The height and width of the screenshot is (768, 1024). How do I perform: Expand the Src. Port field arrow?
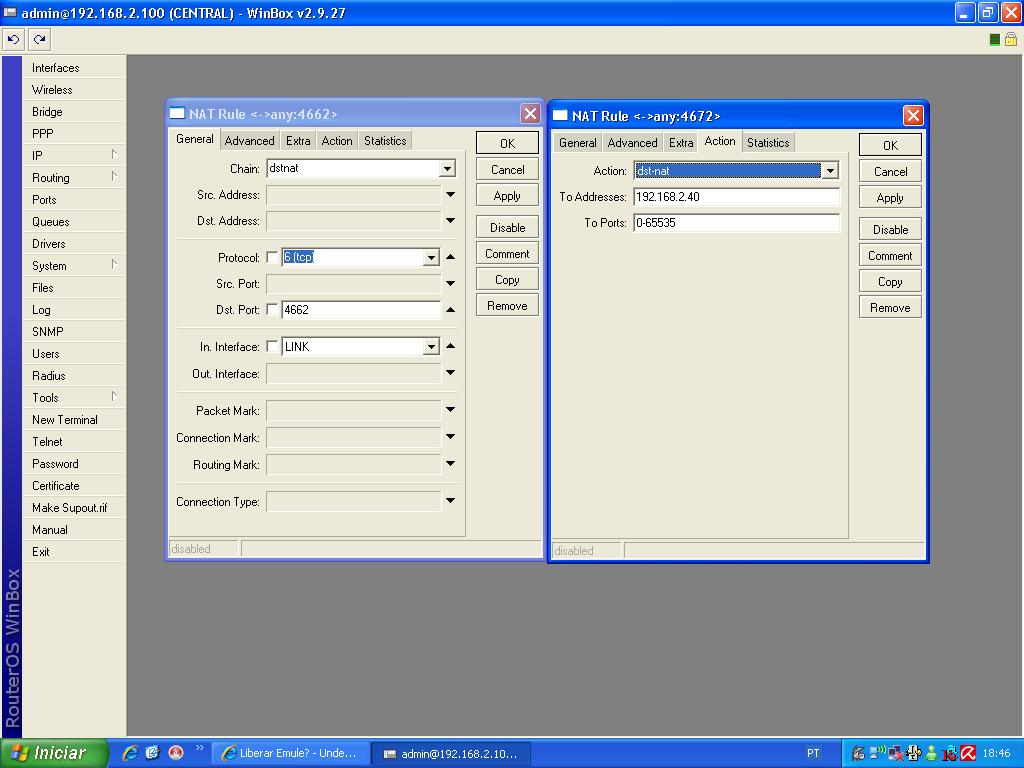click(451, 283)
